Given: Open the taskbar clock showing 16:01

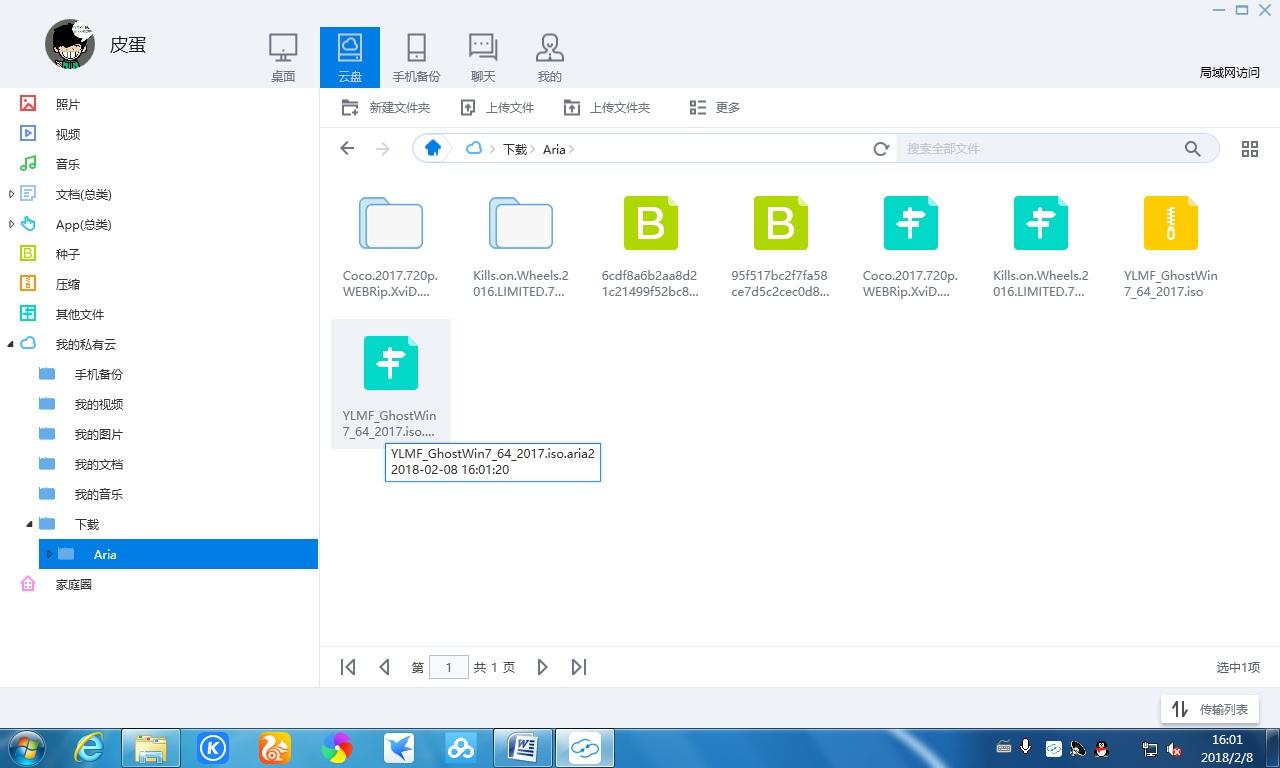Looking at the screenshot, I should pyautogui.click(x=1227, y=748).
